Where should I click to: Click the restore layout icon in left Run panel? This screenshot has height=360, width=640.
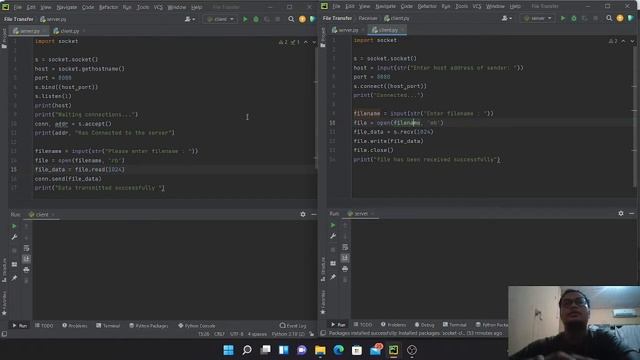click(x=14, y=264)
